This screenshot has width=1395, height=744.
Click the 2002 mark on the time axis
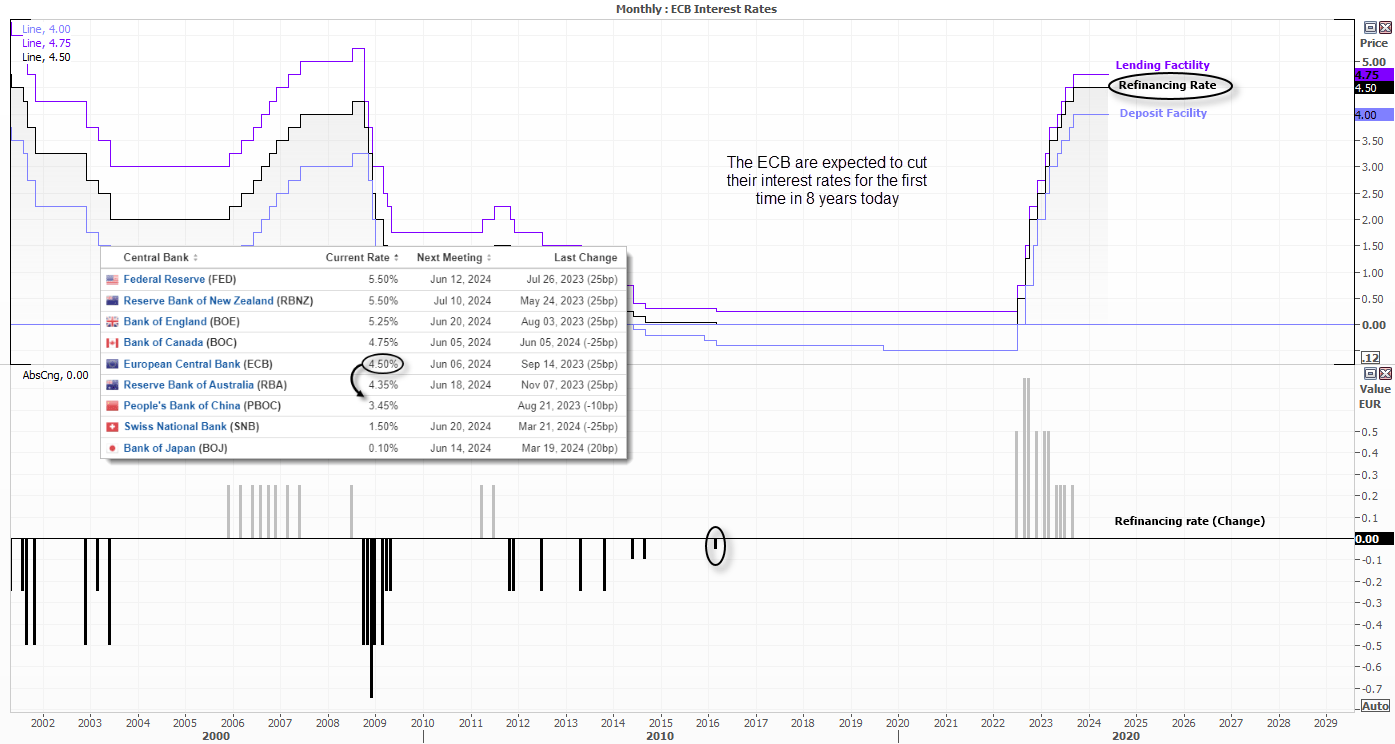[42, 721]
